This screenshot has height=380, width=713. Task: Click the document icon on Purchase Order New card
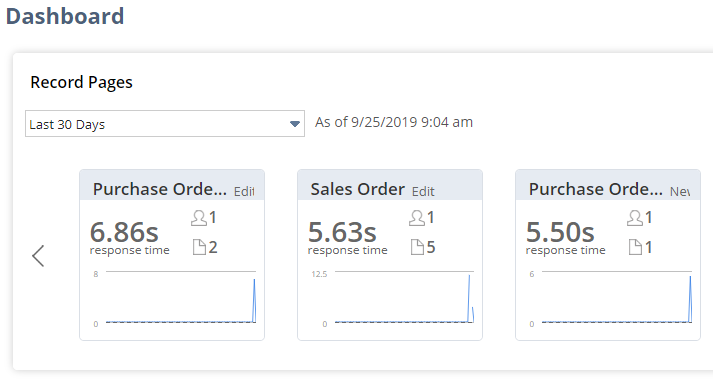[x=635, y=247]
